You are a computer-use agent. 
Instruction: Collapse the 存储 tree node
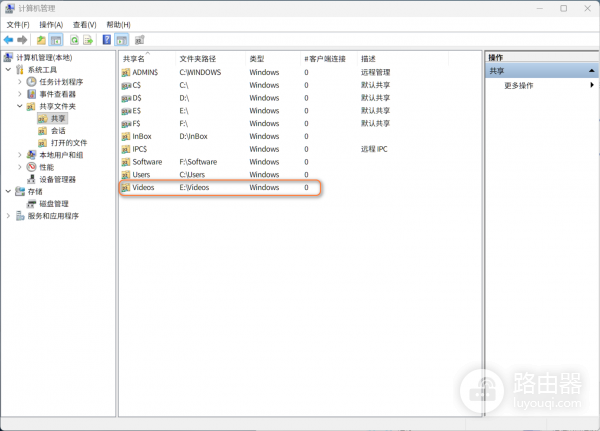pyautogui.click(x=8, y=191)
